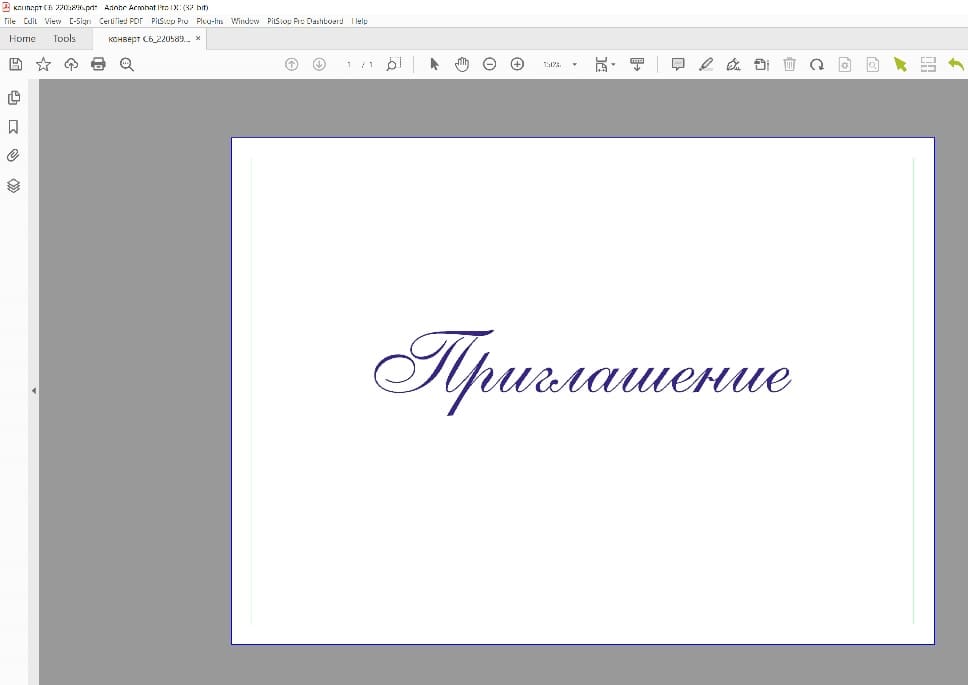
Task: Select the PitStop green arrow tool
Action: pos(900,64)
